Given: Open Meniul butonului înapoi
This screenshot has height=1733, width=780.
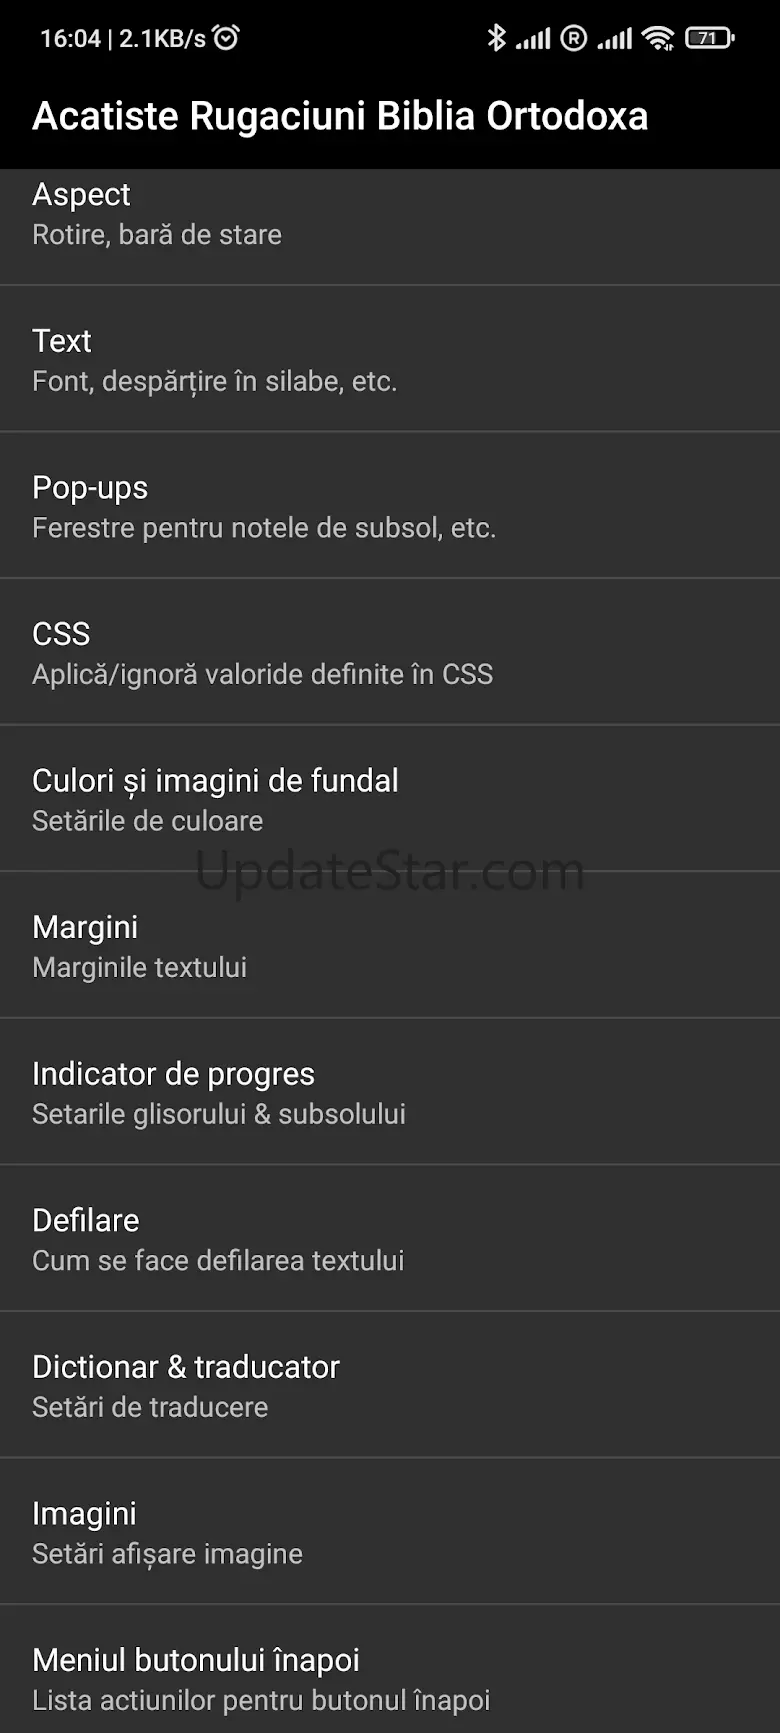Looking at the screenshot, I should tap(390, 1669).
